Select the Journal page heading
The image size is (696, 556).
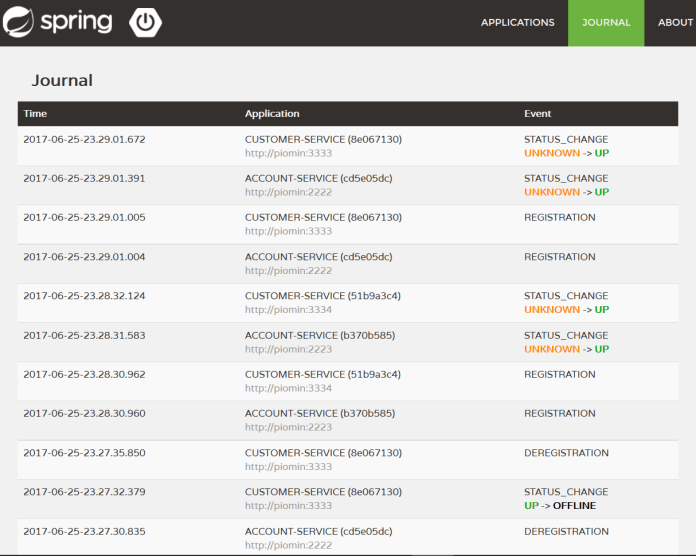click(x=62, y=80)
